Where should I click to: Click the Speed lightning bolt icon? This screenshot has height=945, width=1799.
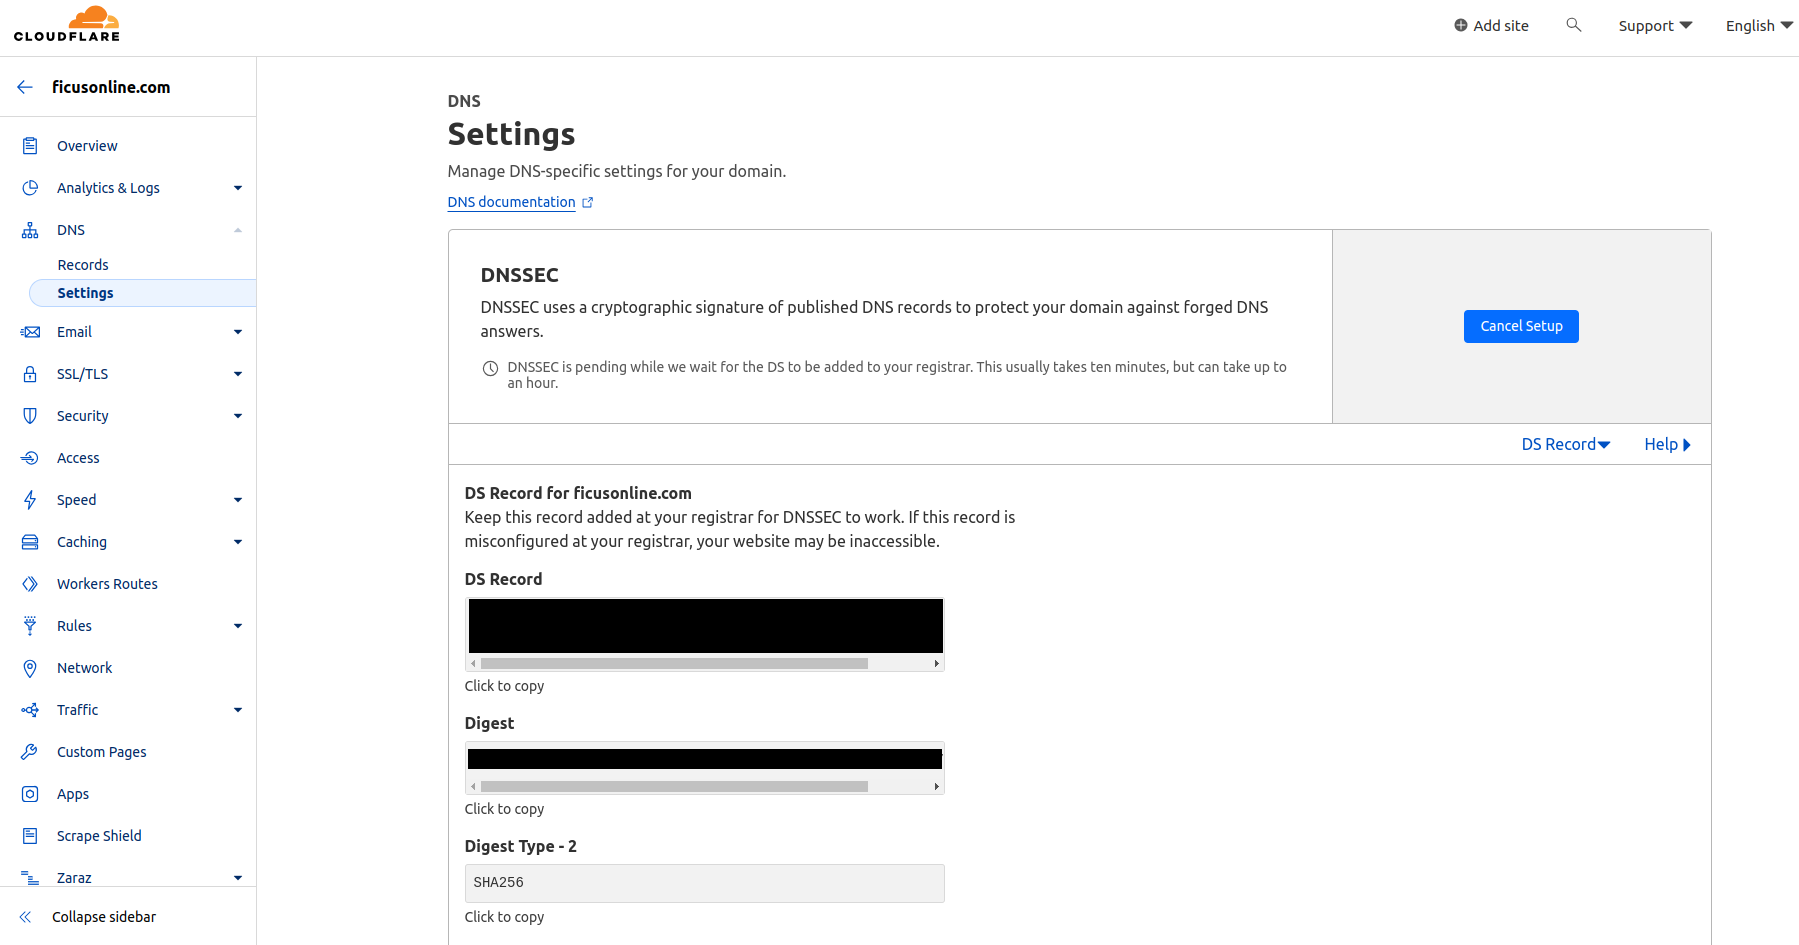(x=30, y=500)
